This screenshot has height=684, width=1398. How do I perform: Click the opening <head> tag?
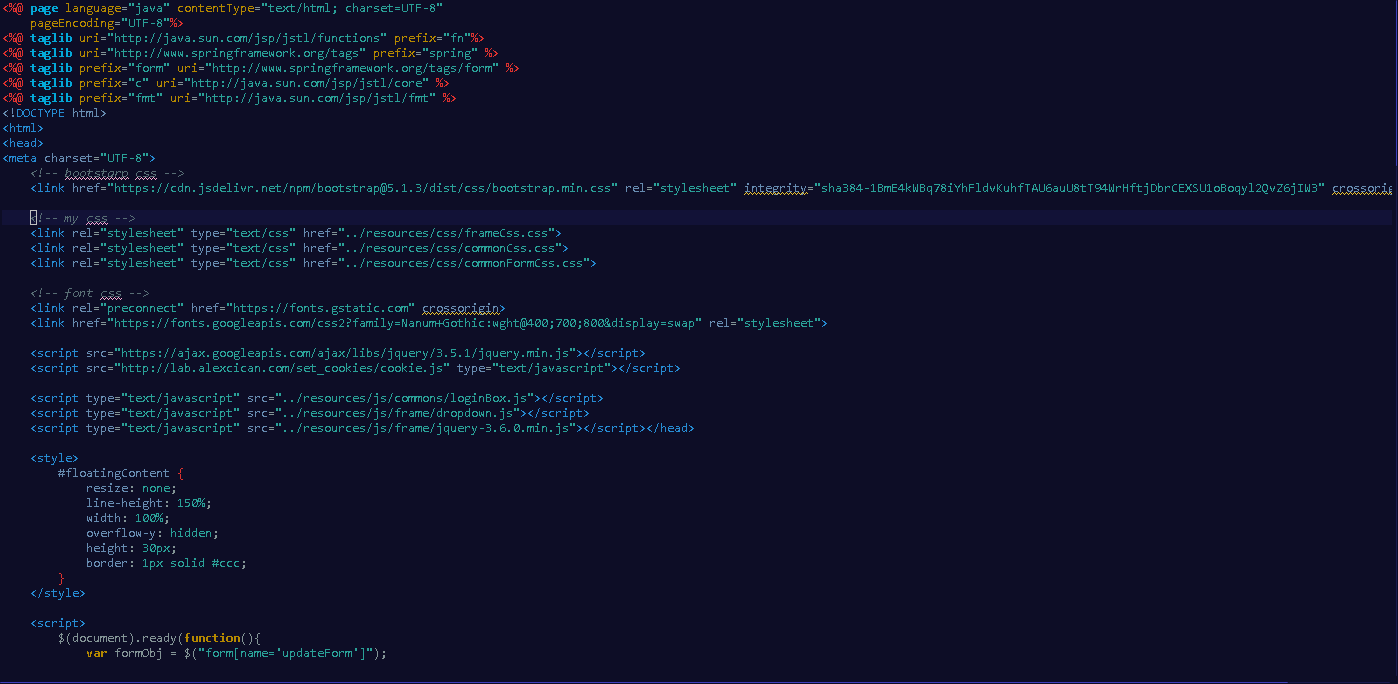click(x=23, y=143)
